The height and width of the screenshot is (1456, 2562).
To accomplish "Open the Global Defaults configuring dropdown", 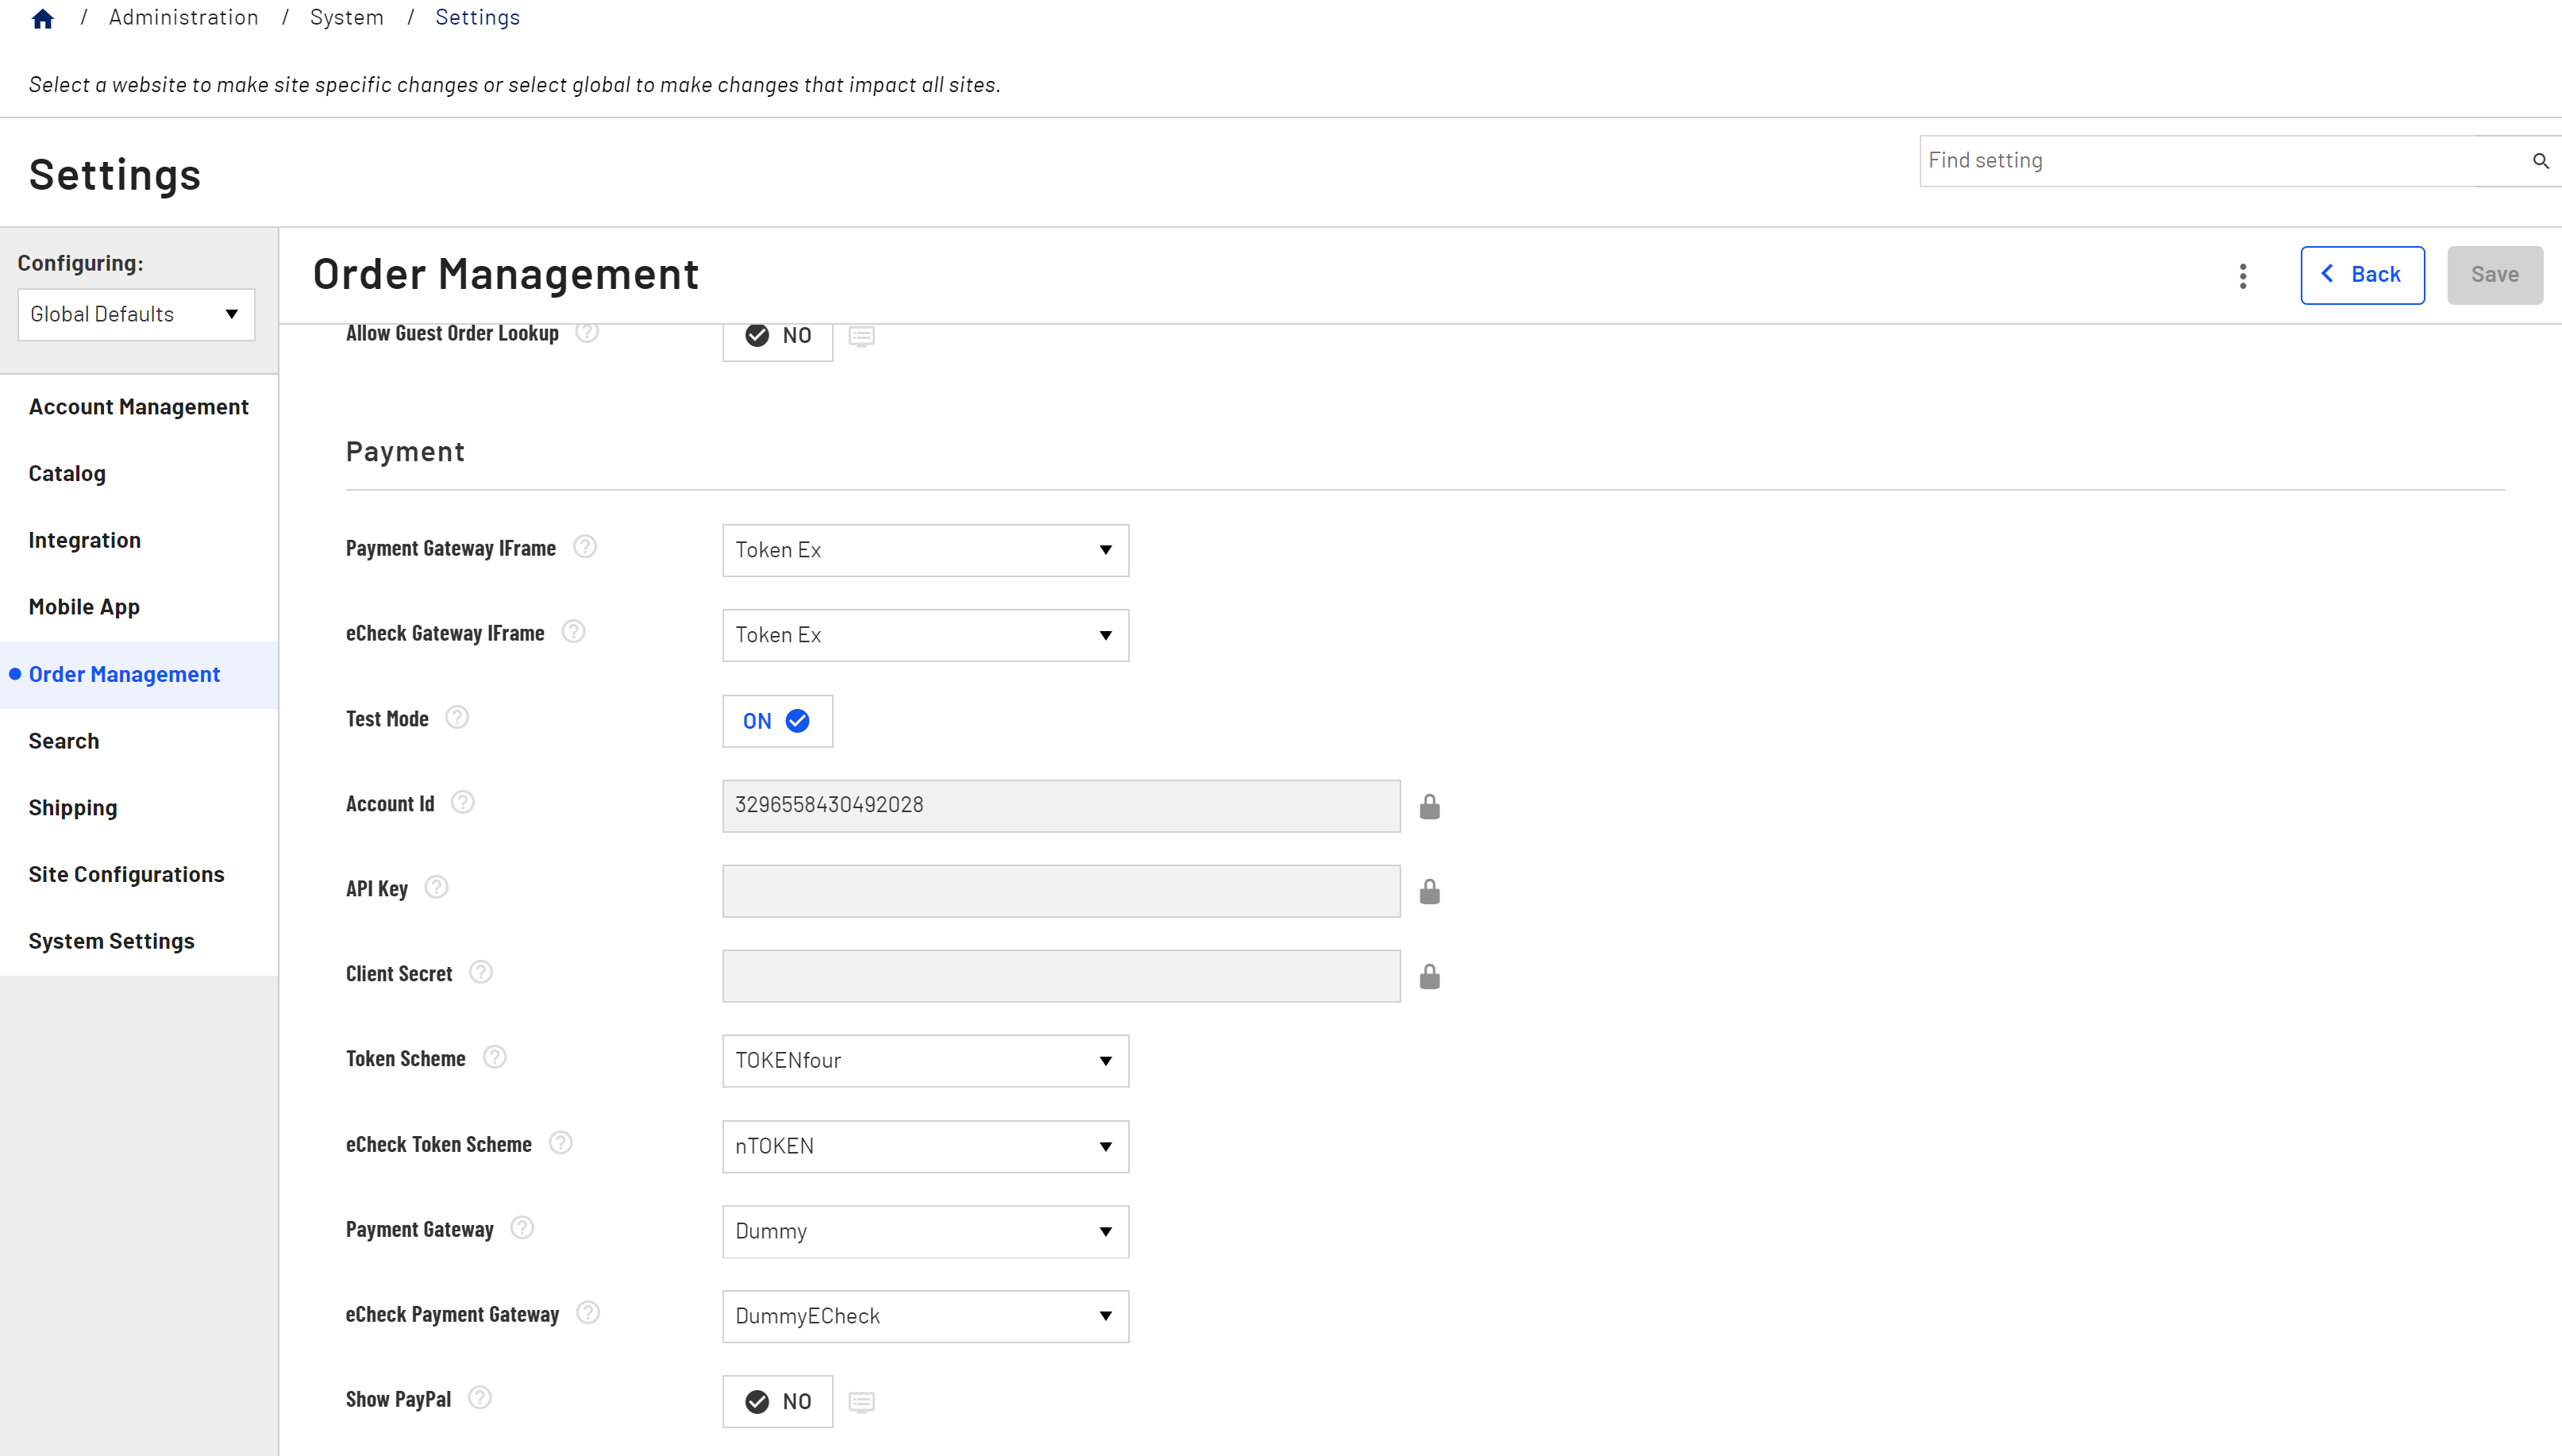I will [136, 314].
